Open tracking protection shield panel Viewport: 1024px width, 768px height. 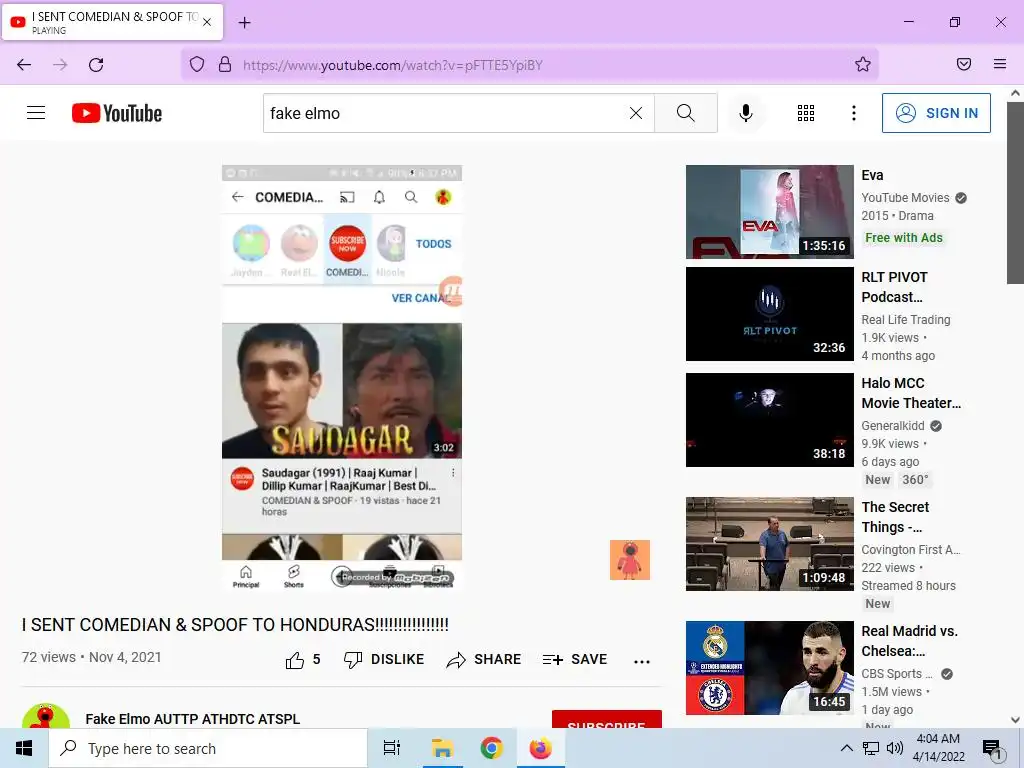197,65
